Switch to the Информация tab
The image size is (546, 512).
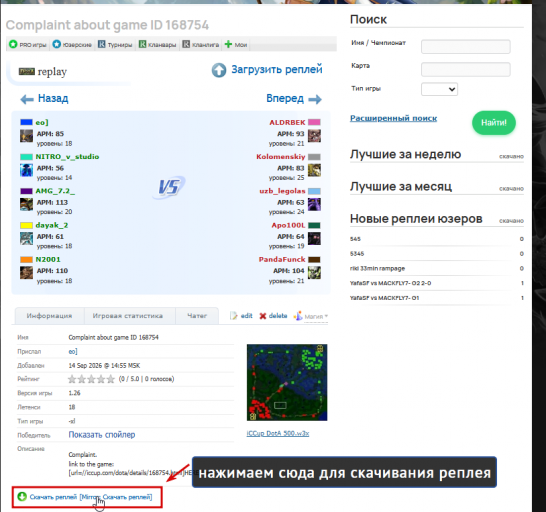click(49, 316)
